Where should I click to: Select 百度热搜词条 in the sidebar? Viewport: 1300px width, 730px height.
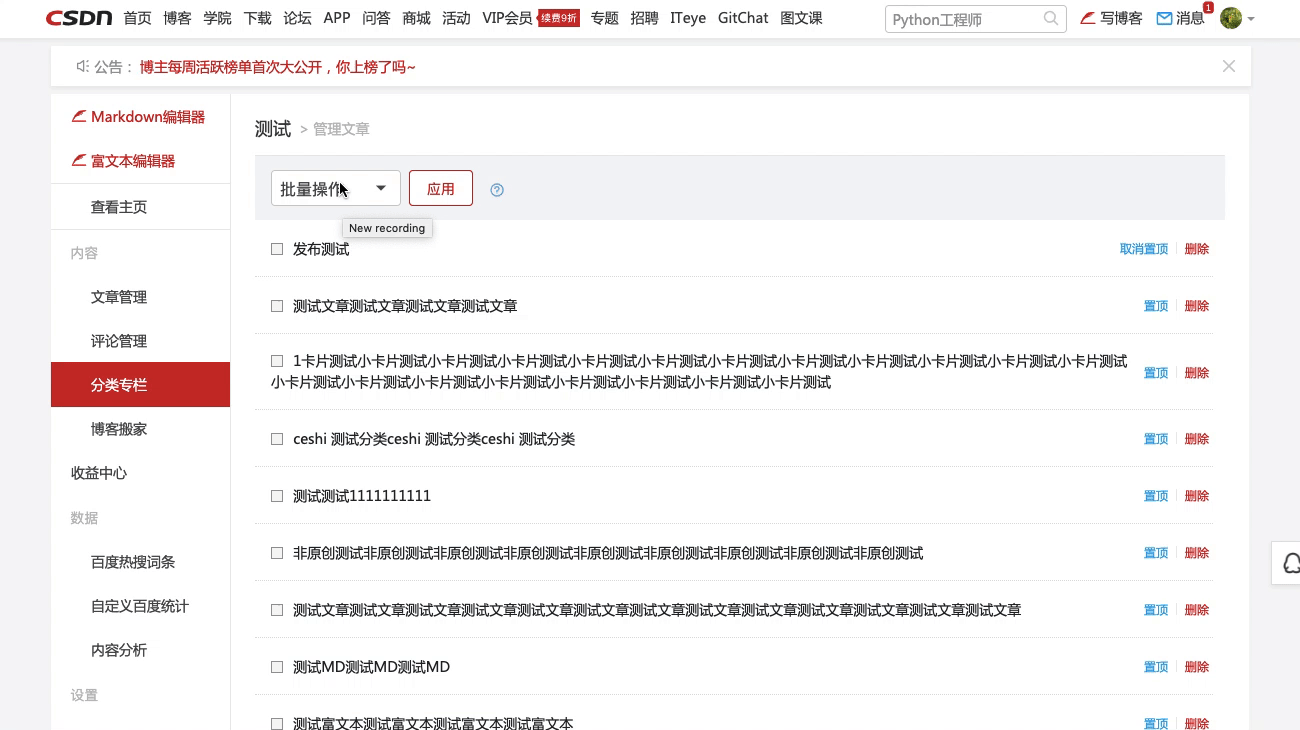pos(133,562)
